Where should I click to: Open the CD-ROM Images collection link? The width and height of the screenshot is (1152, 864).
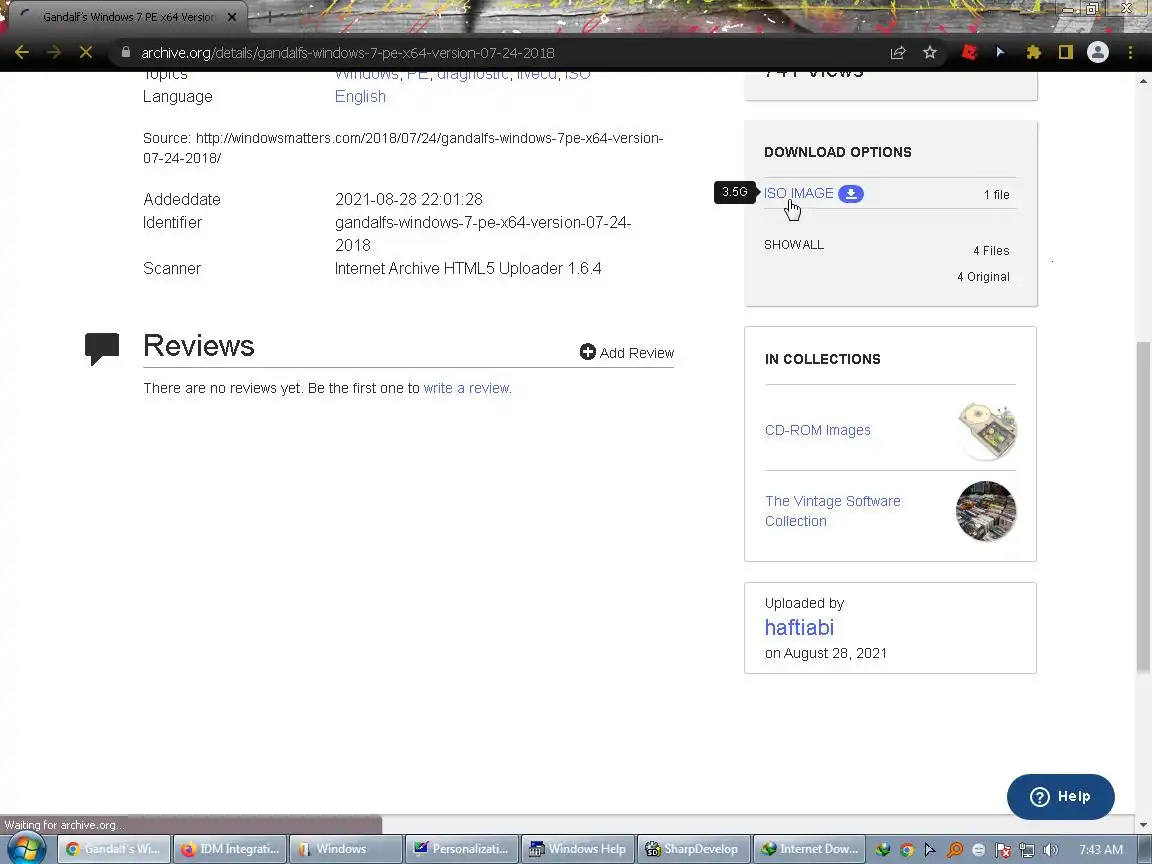click(818, 430)
